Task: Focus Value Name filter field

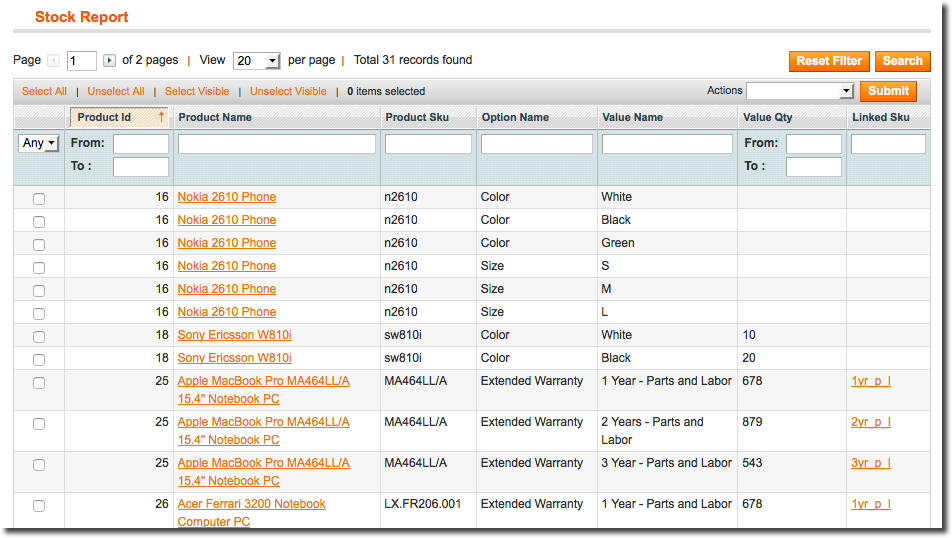Action: point(667,144)
